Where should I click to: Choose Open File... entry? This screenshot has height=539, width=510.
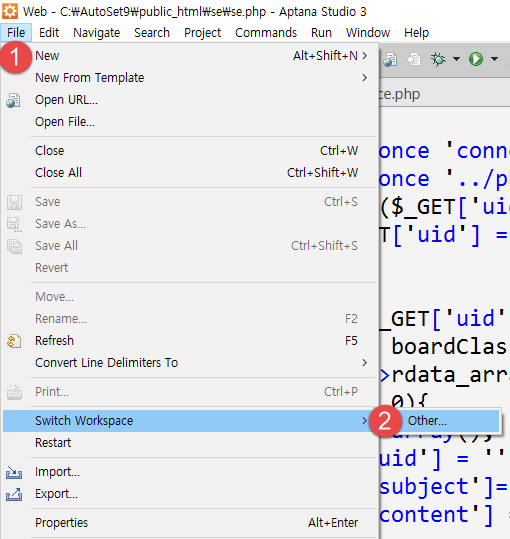click(189, 122)
